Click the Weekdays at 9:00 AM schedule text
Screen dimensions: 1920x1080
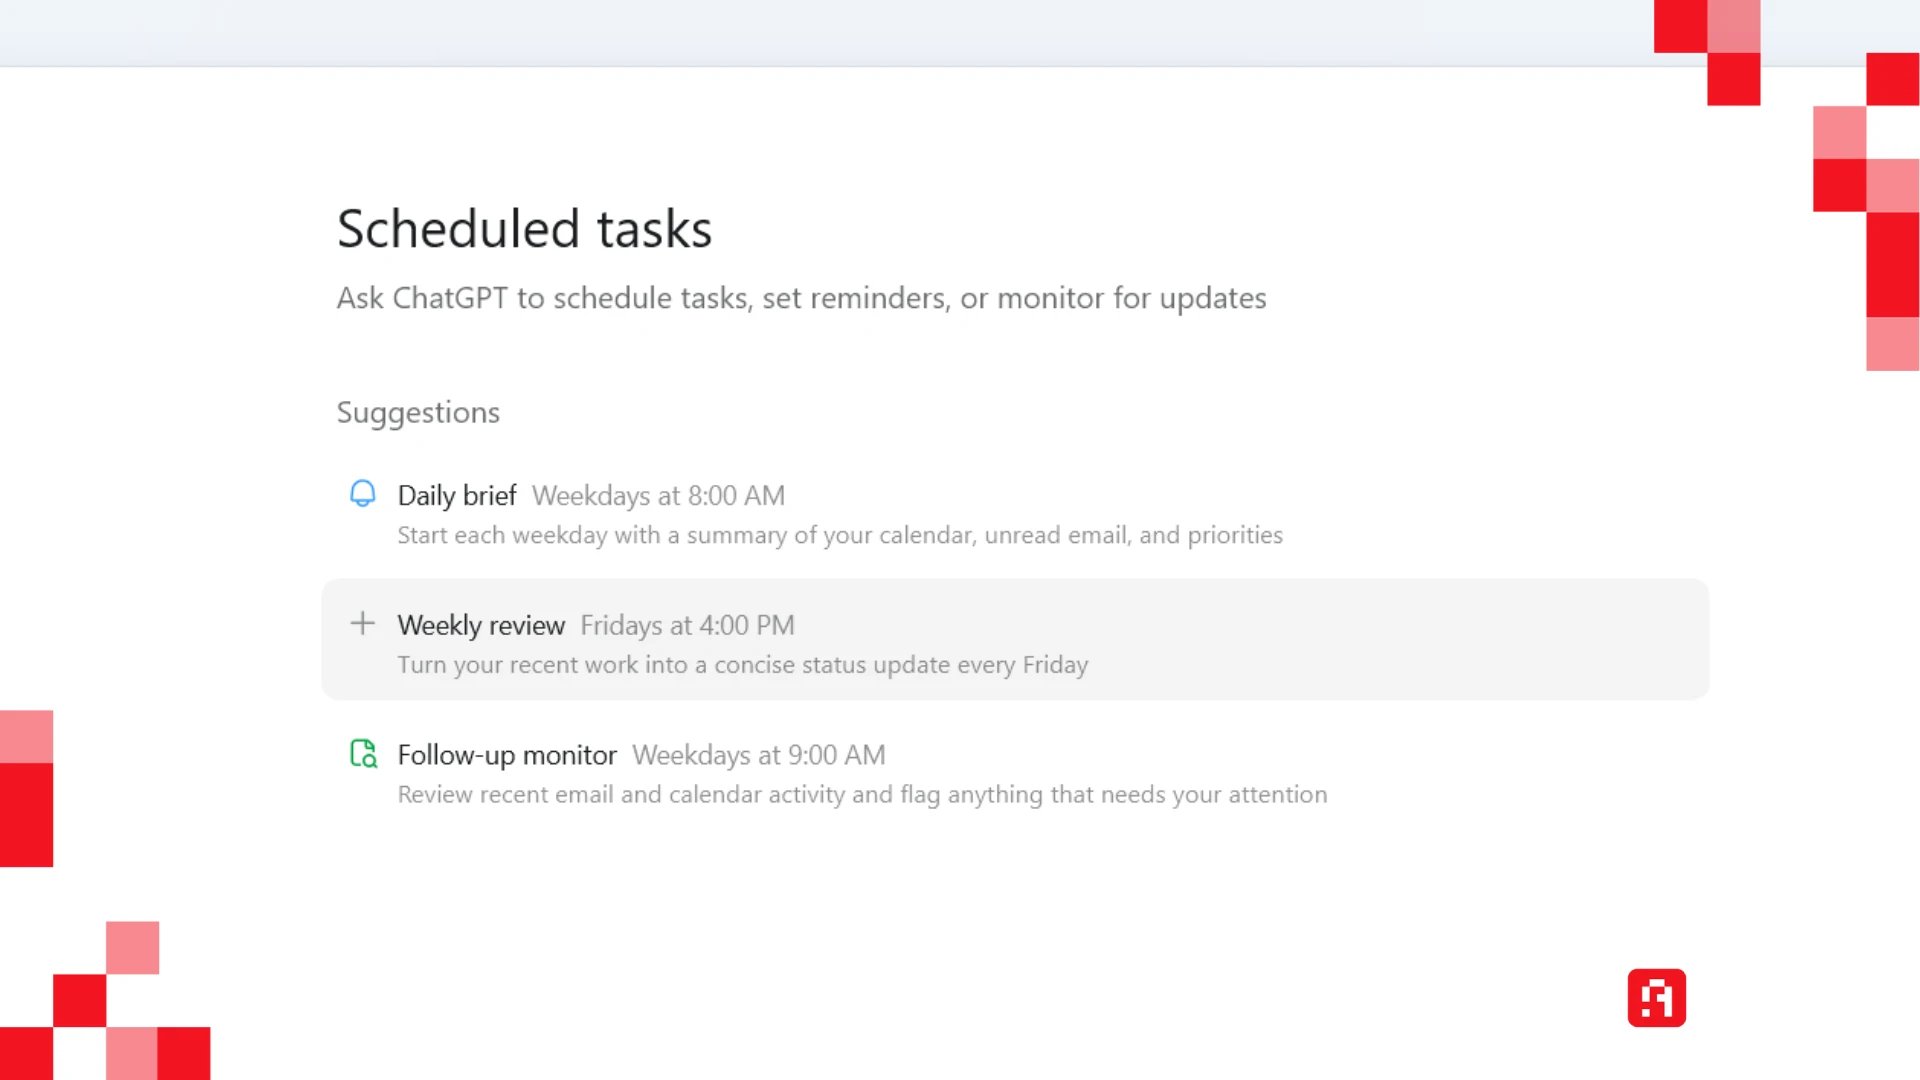click(759, 755)
